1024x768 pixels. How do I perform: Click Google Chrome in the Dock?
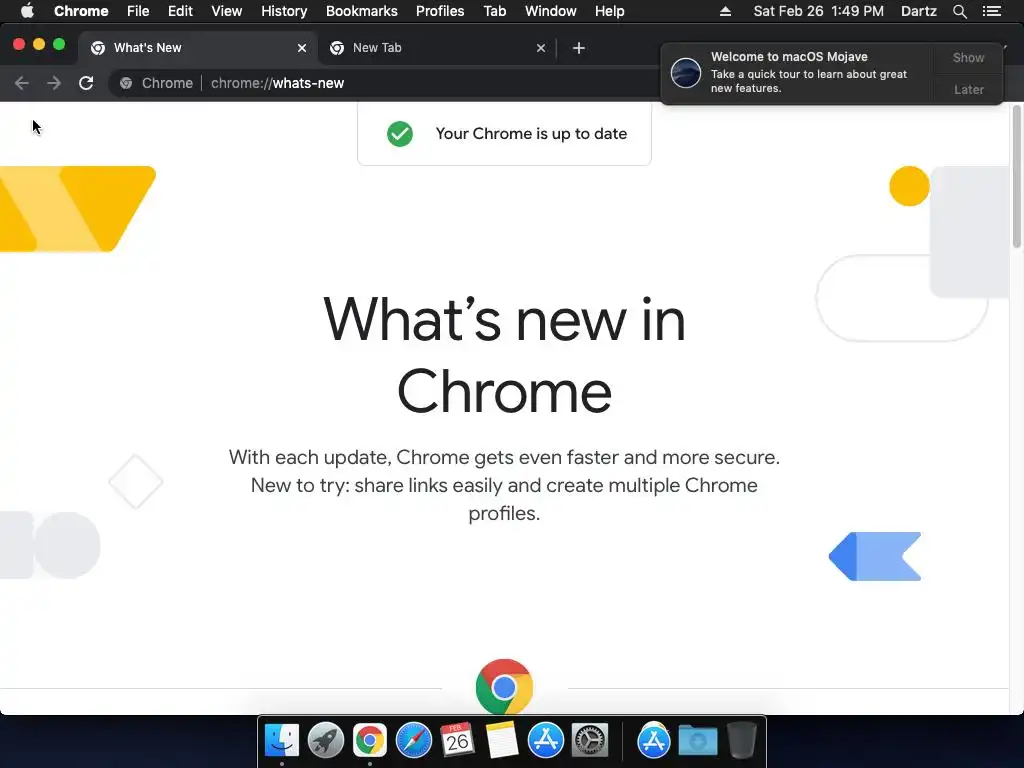370,741
